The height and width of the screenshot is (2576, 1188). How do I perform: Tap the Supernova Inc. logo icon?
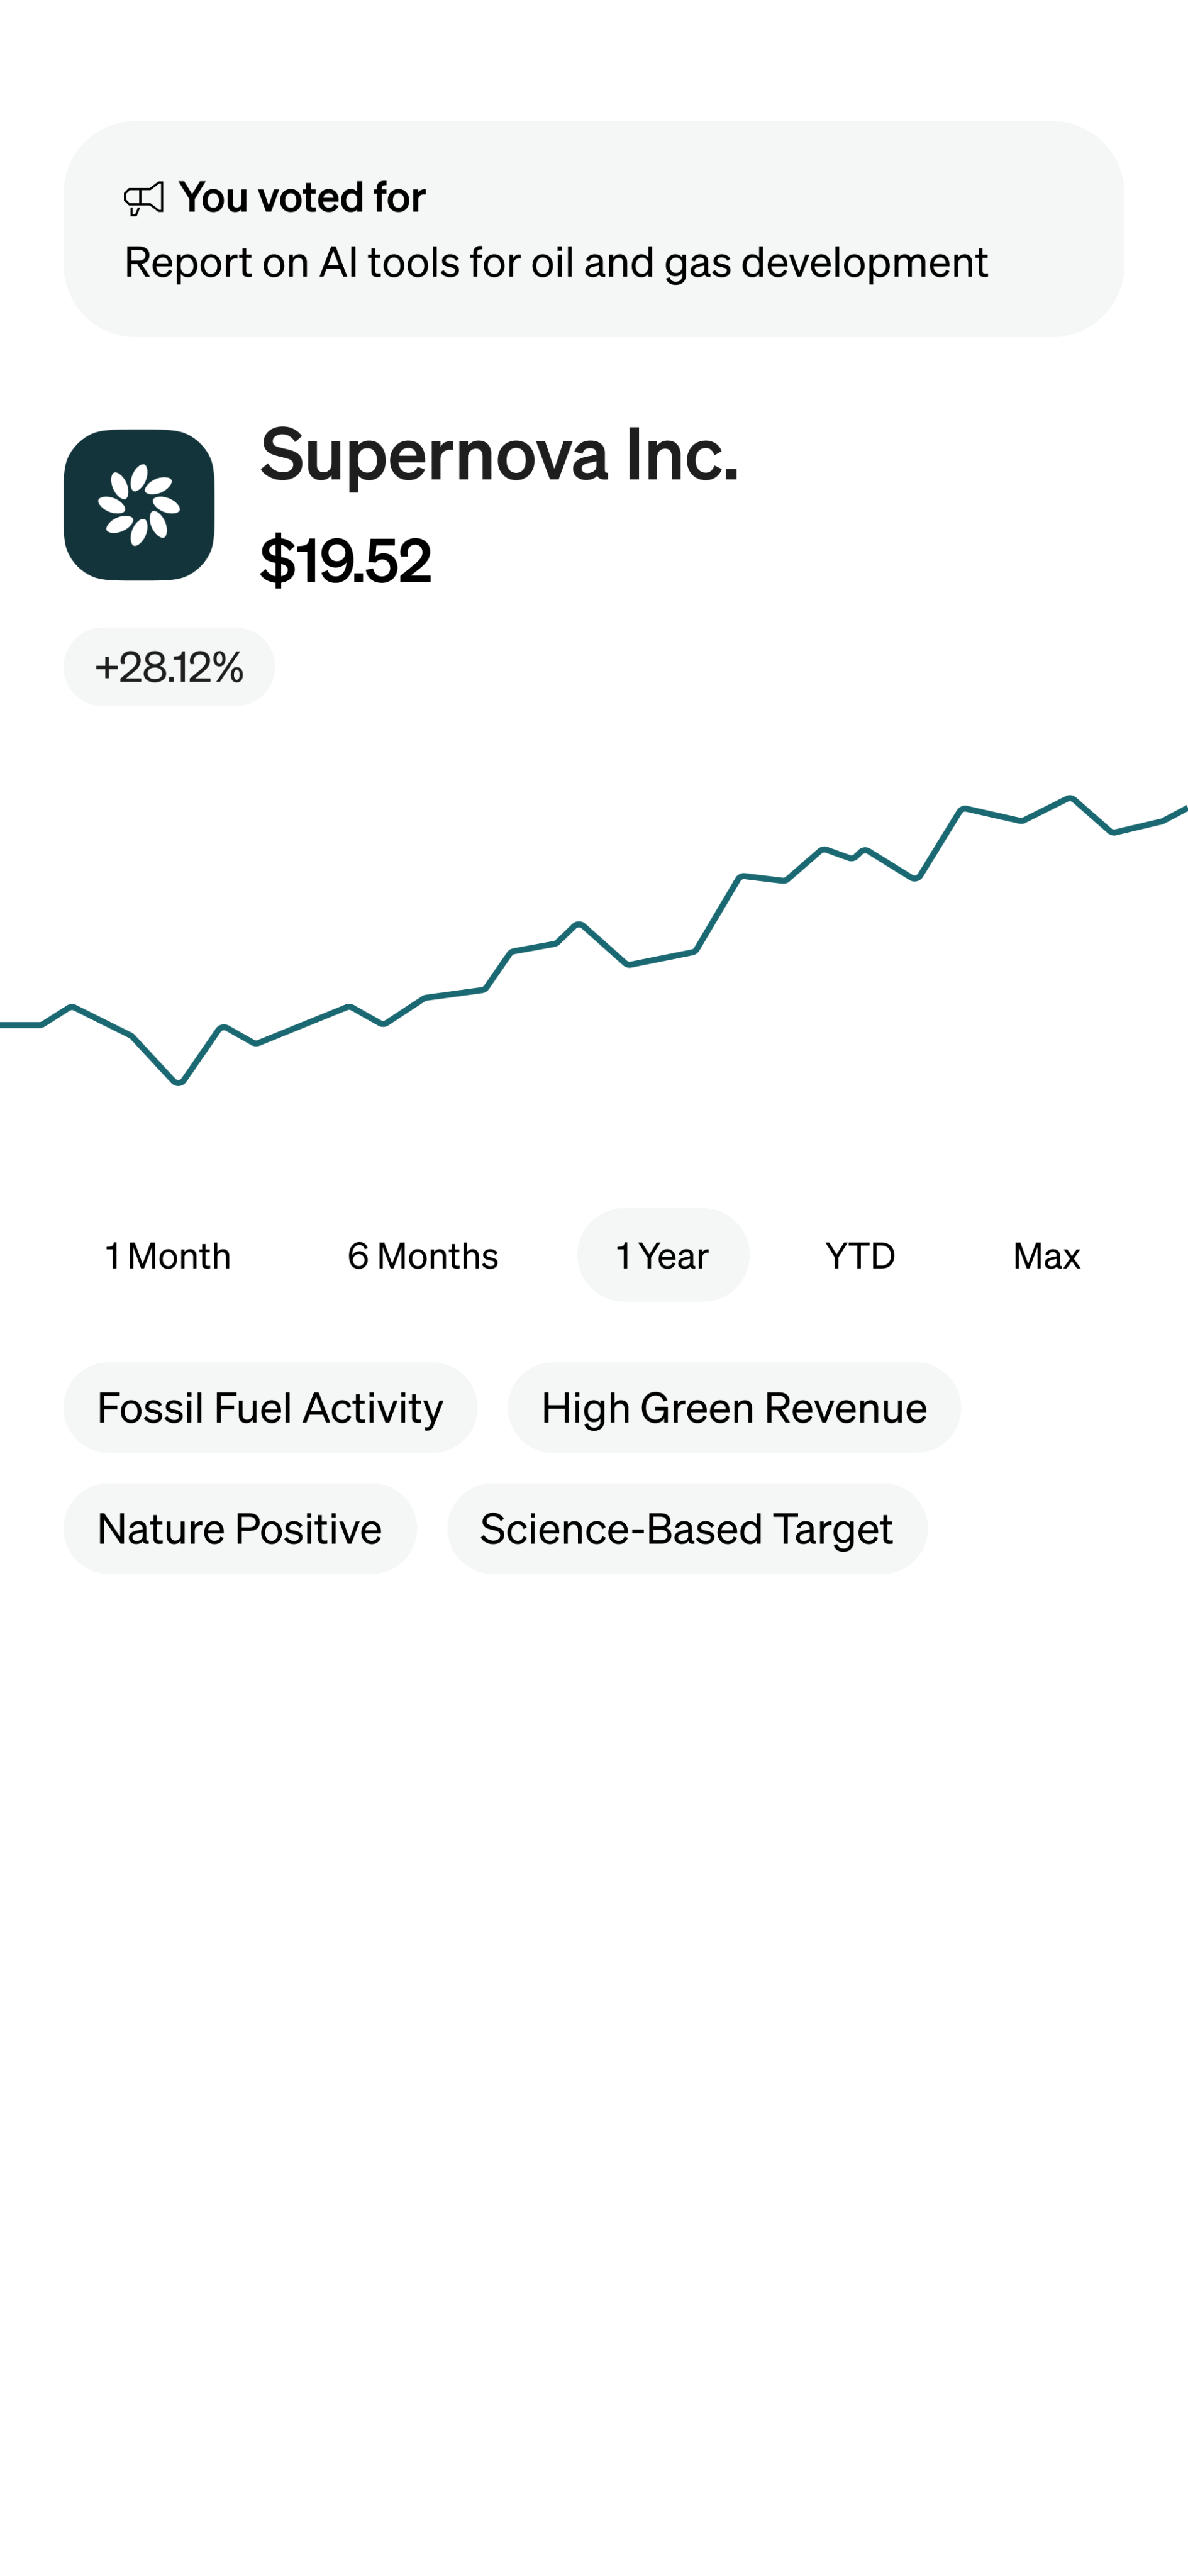coord(139,505)
